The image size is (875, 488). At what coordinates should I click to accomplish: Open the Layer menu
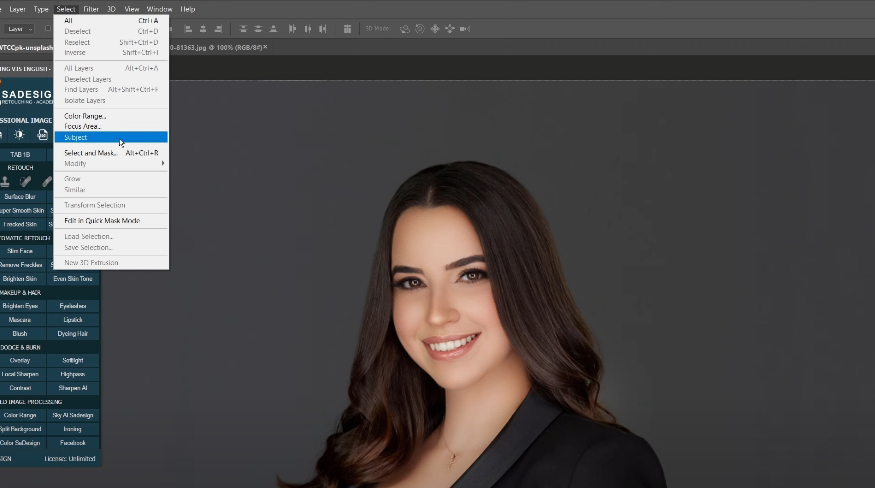[17, 9]
